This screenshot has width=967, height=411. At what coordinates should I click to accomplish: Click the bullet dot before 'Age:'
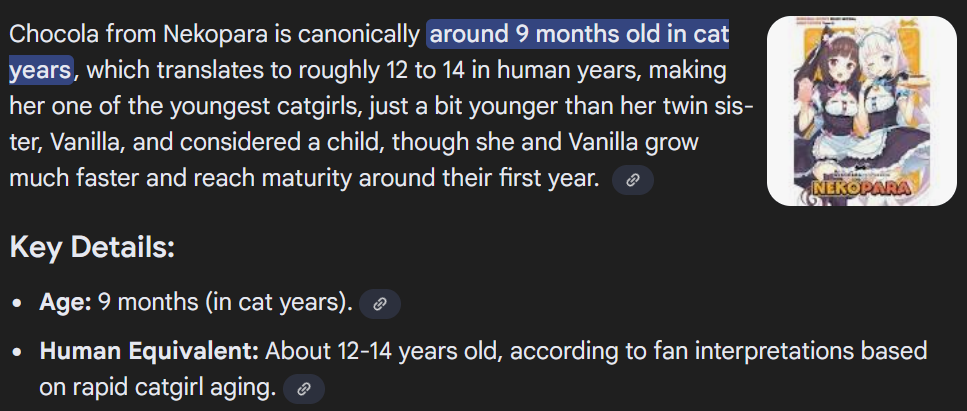[x=17, y=305]
